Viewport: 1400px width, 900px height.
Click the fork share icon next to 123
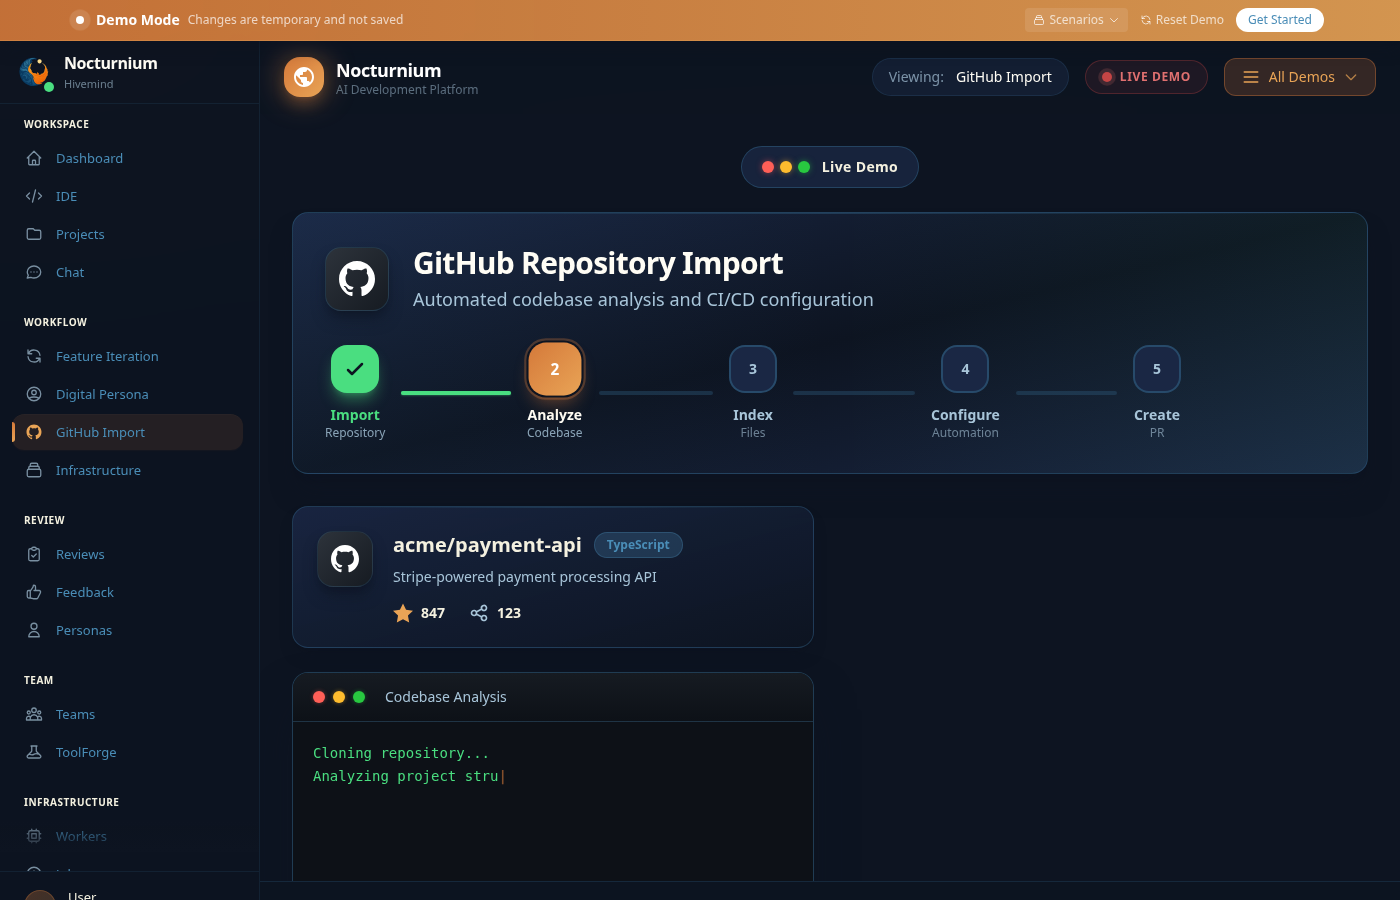tap(479, 613)
